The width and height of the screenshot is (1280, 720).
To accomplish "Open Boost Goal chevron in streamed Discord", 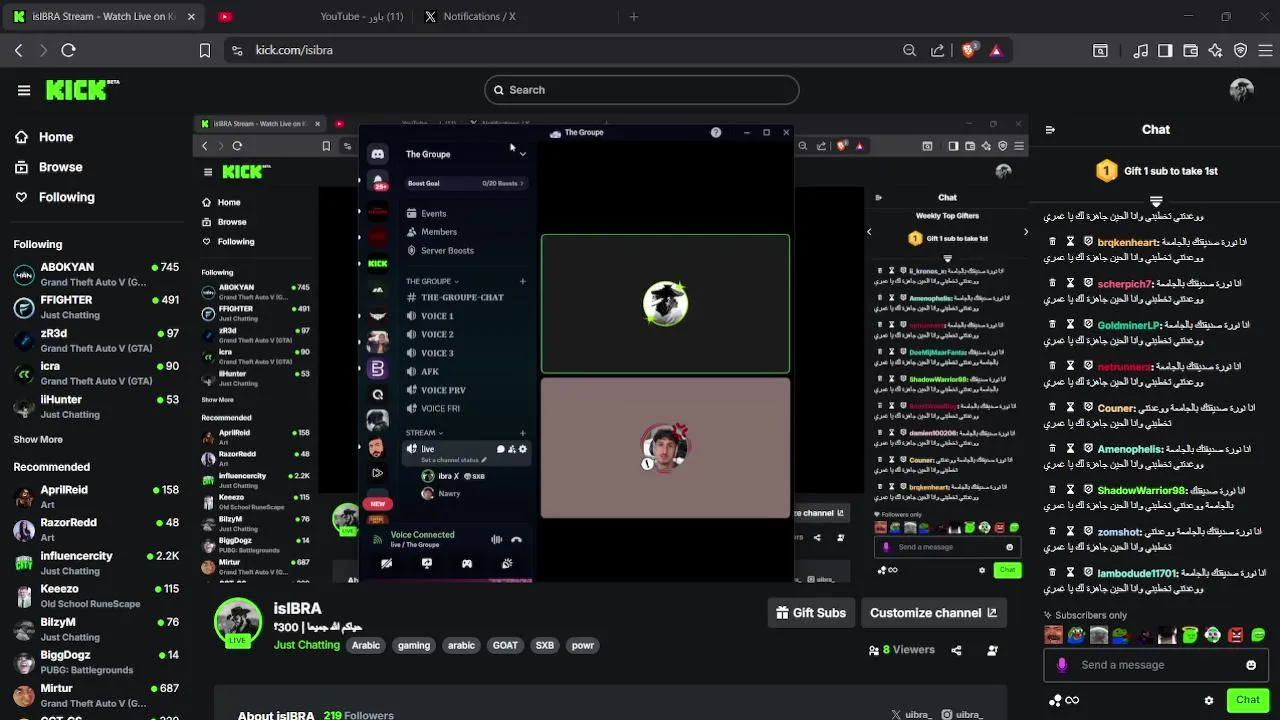I will coord(522,183).
